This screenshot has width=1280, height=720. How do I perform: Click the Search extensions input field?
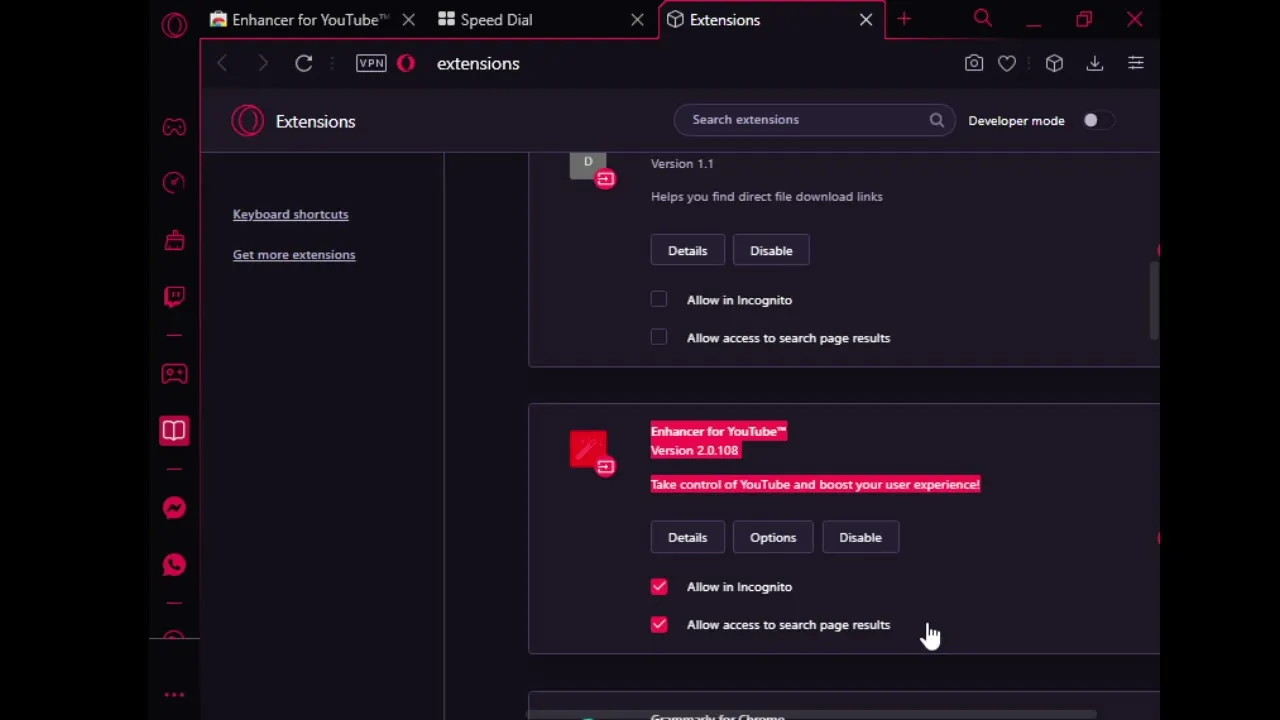click(812, 120)
